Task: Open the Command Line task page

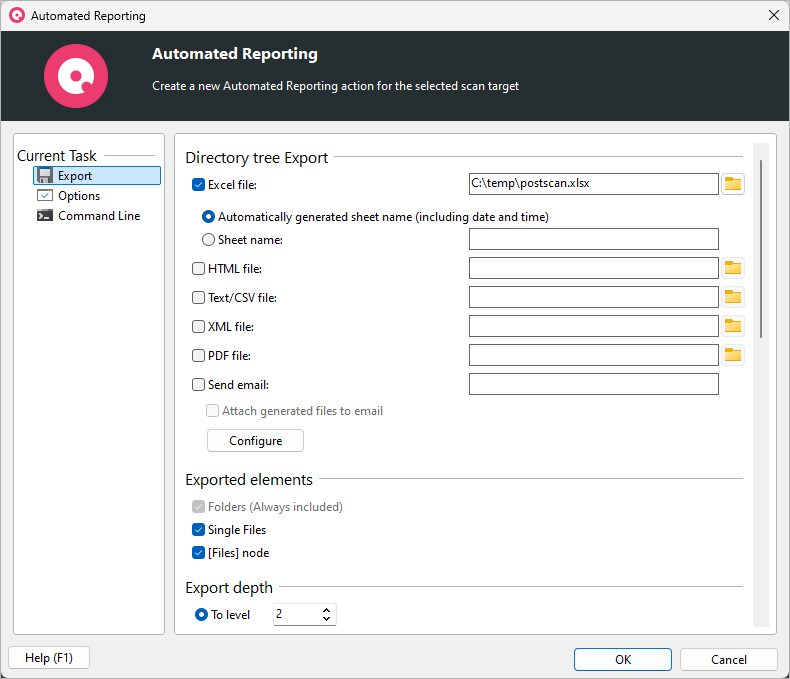Action: click(x=98, y=216)
